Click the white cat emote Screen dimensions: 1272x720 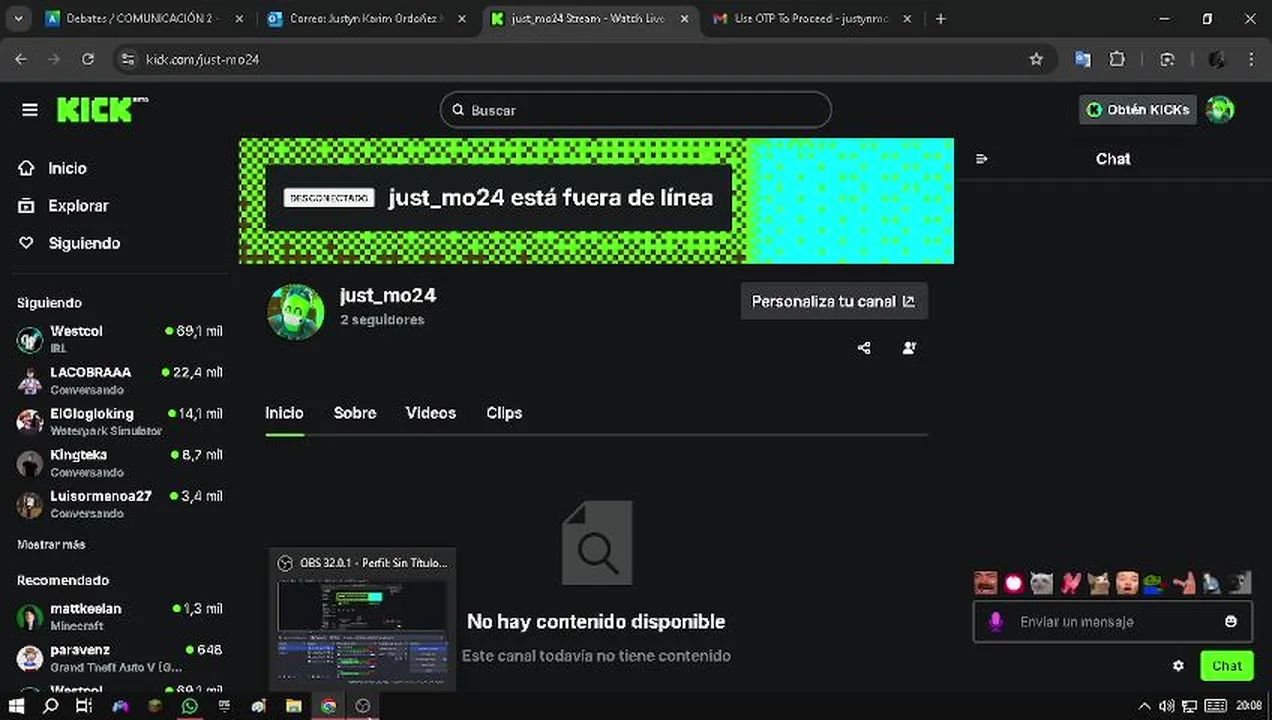coord(1042,582)
